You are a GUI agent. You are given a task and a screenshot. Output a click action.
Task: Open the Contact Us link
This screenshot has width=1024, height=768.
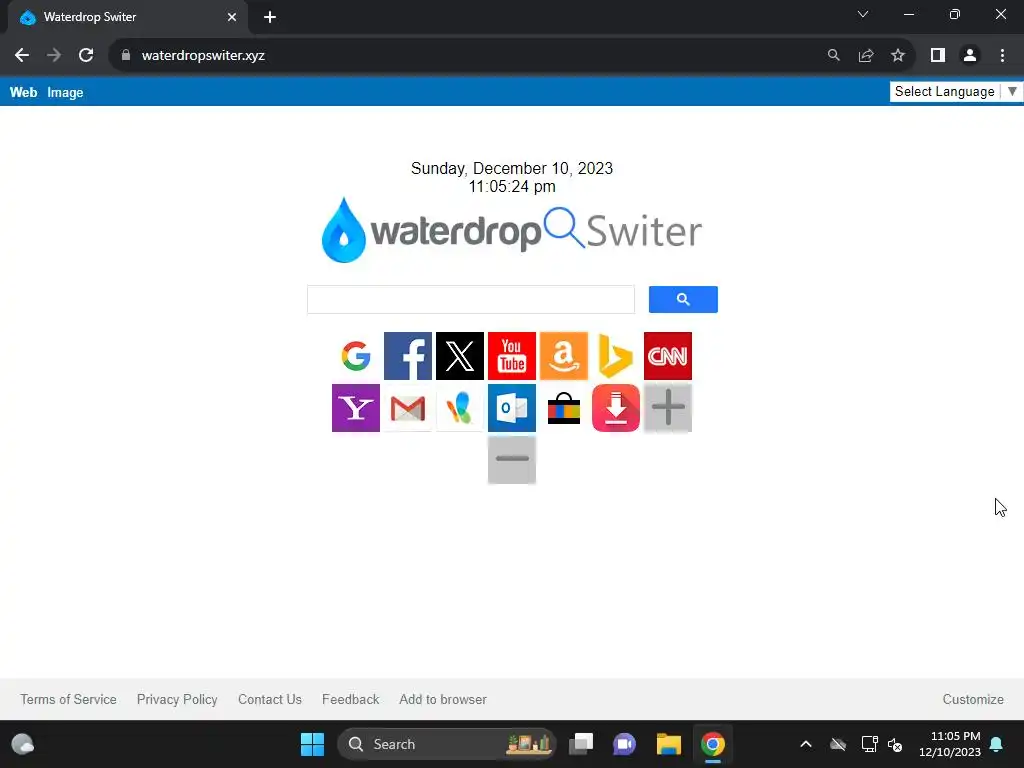coord(270,699)
